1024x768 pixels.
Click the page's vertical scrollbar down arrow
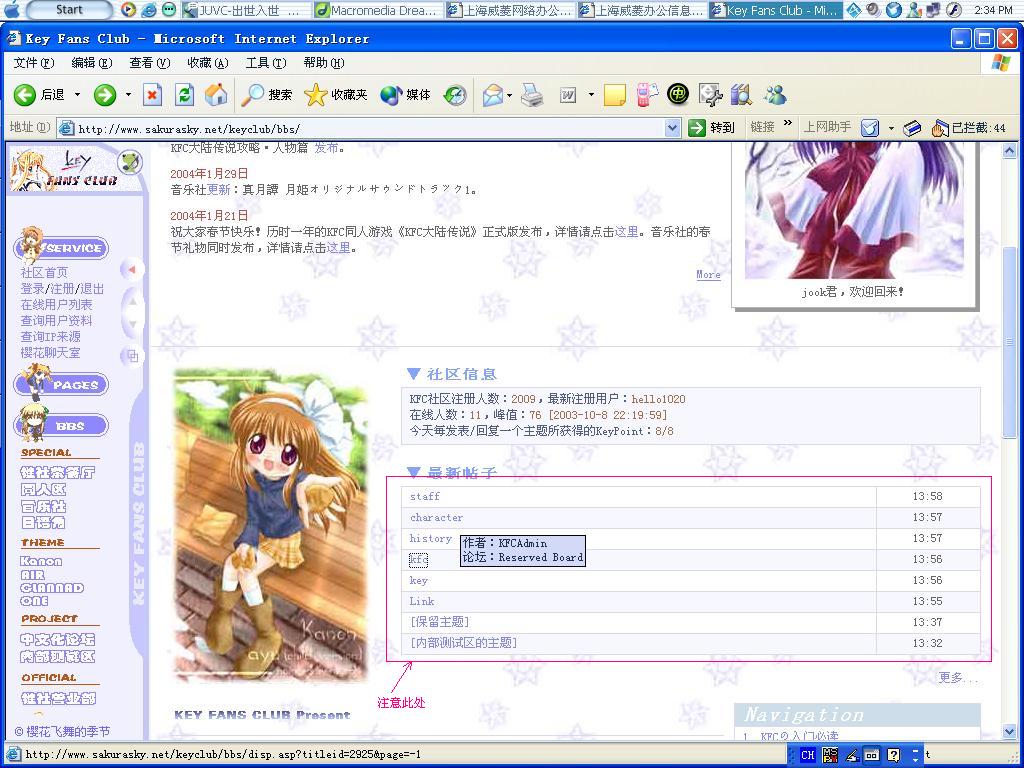(x=1010, y=732)
